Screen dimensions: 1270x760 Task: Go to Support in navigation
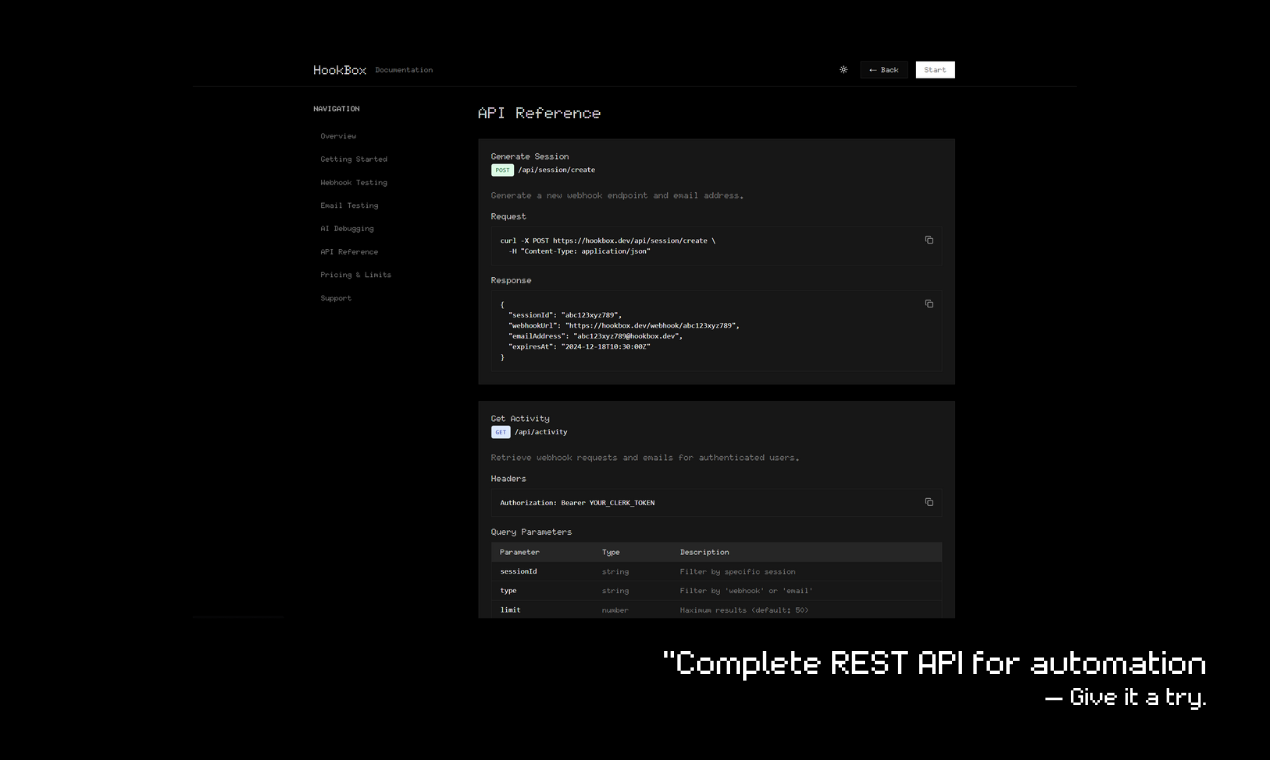336,298
